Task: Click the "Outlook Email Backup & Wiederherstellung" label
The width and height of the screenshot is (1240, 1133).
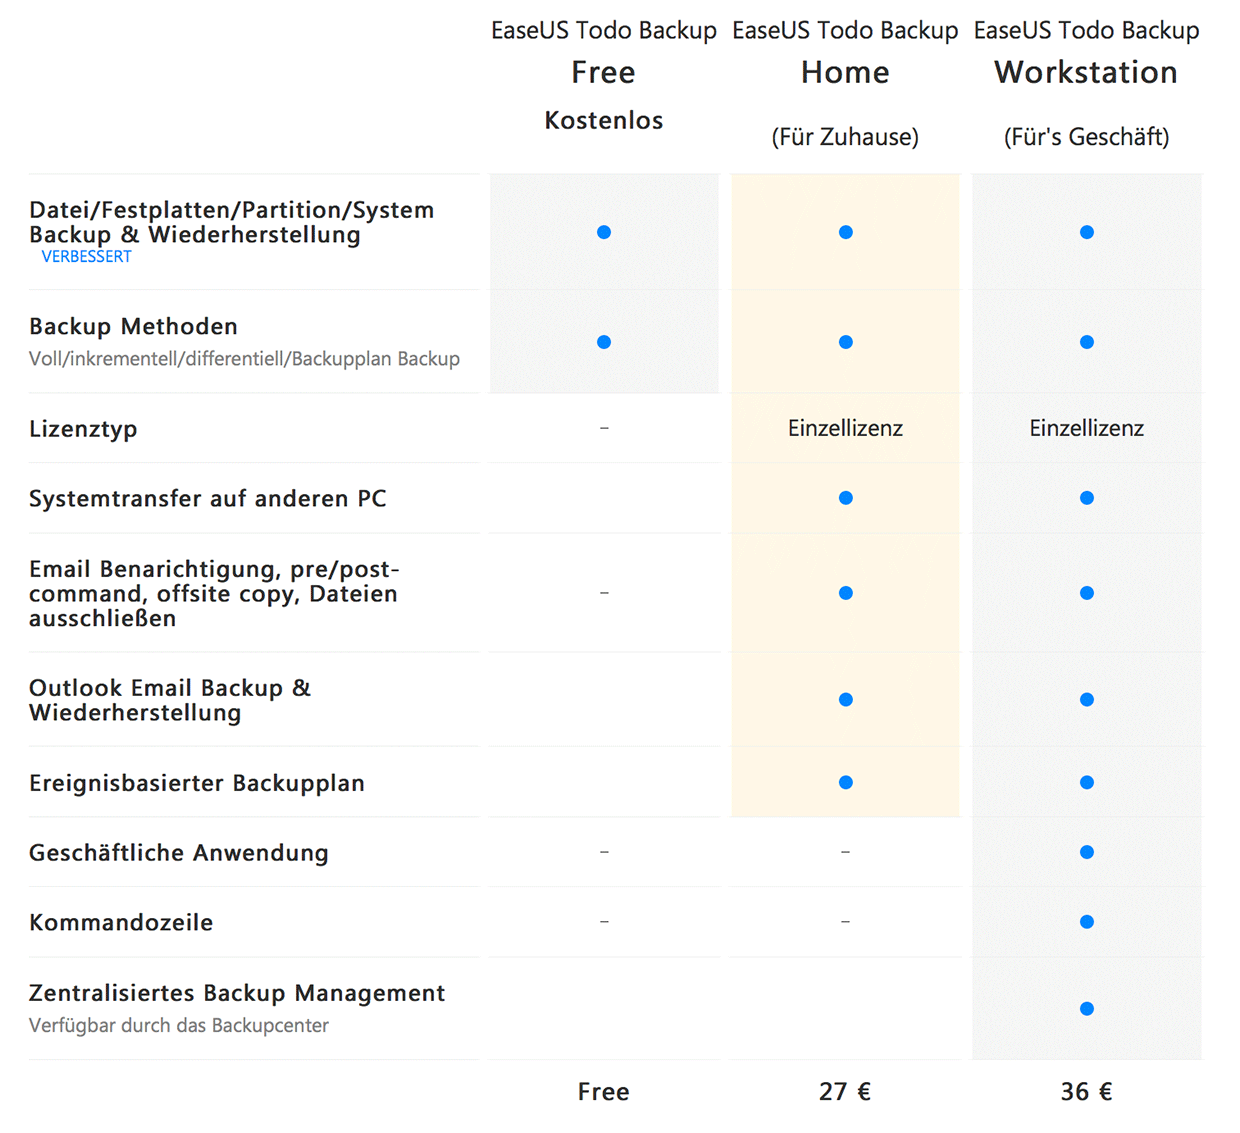Action: point(170,700)
